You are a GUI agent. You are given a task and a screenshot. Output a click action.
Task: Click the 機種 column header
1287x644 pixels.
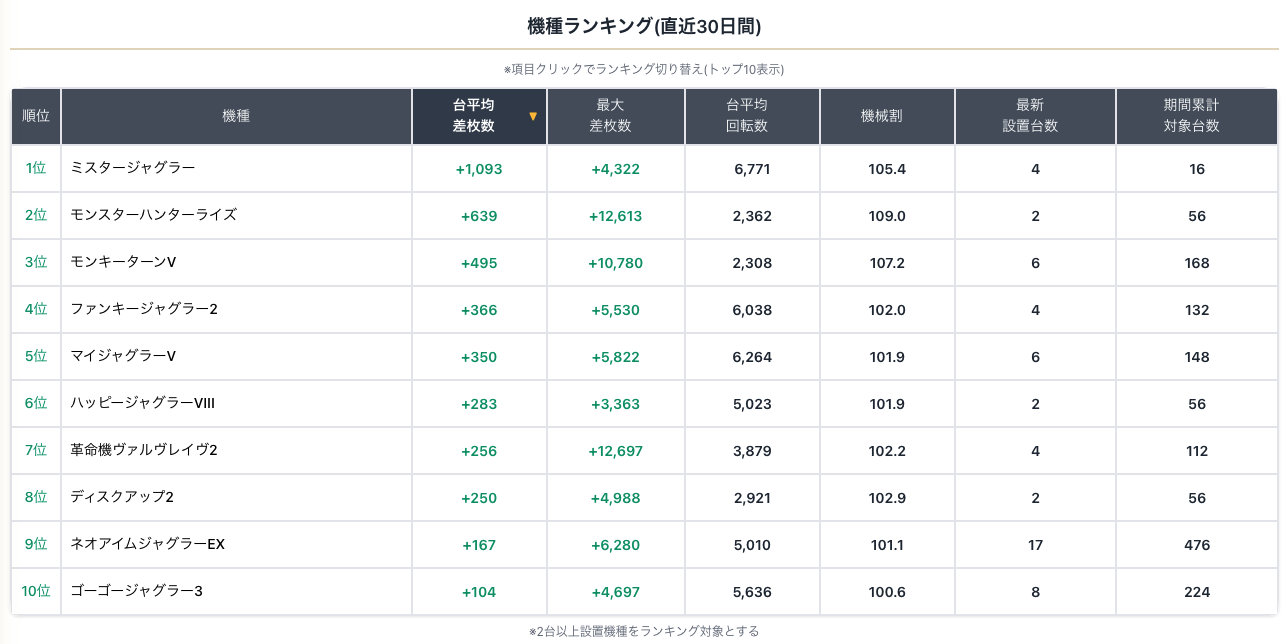236,116
